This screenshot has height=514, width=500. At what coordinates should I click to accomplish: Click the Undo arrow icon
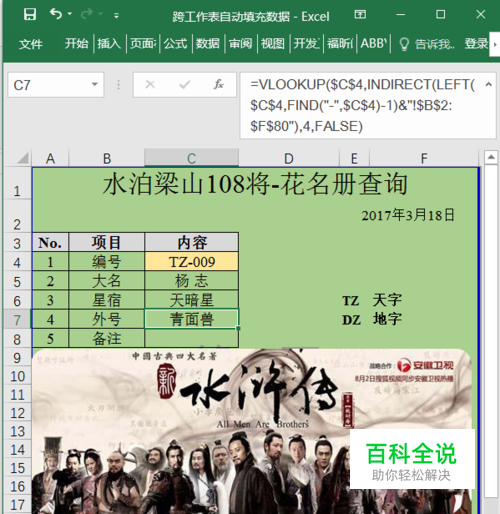pyautogui.click(x=56, y=14)
